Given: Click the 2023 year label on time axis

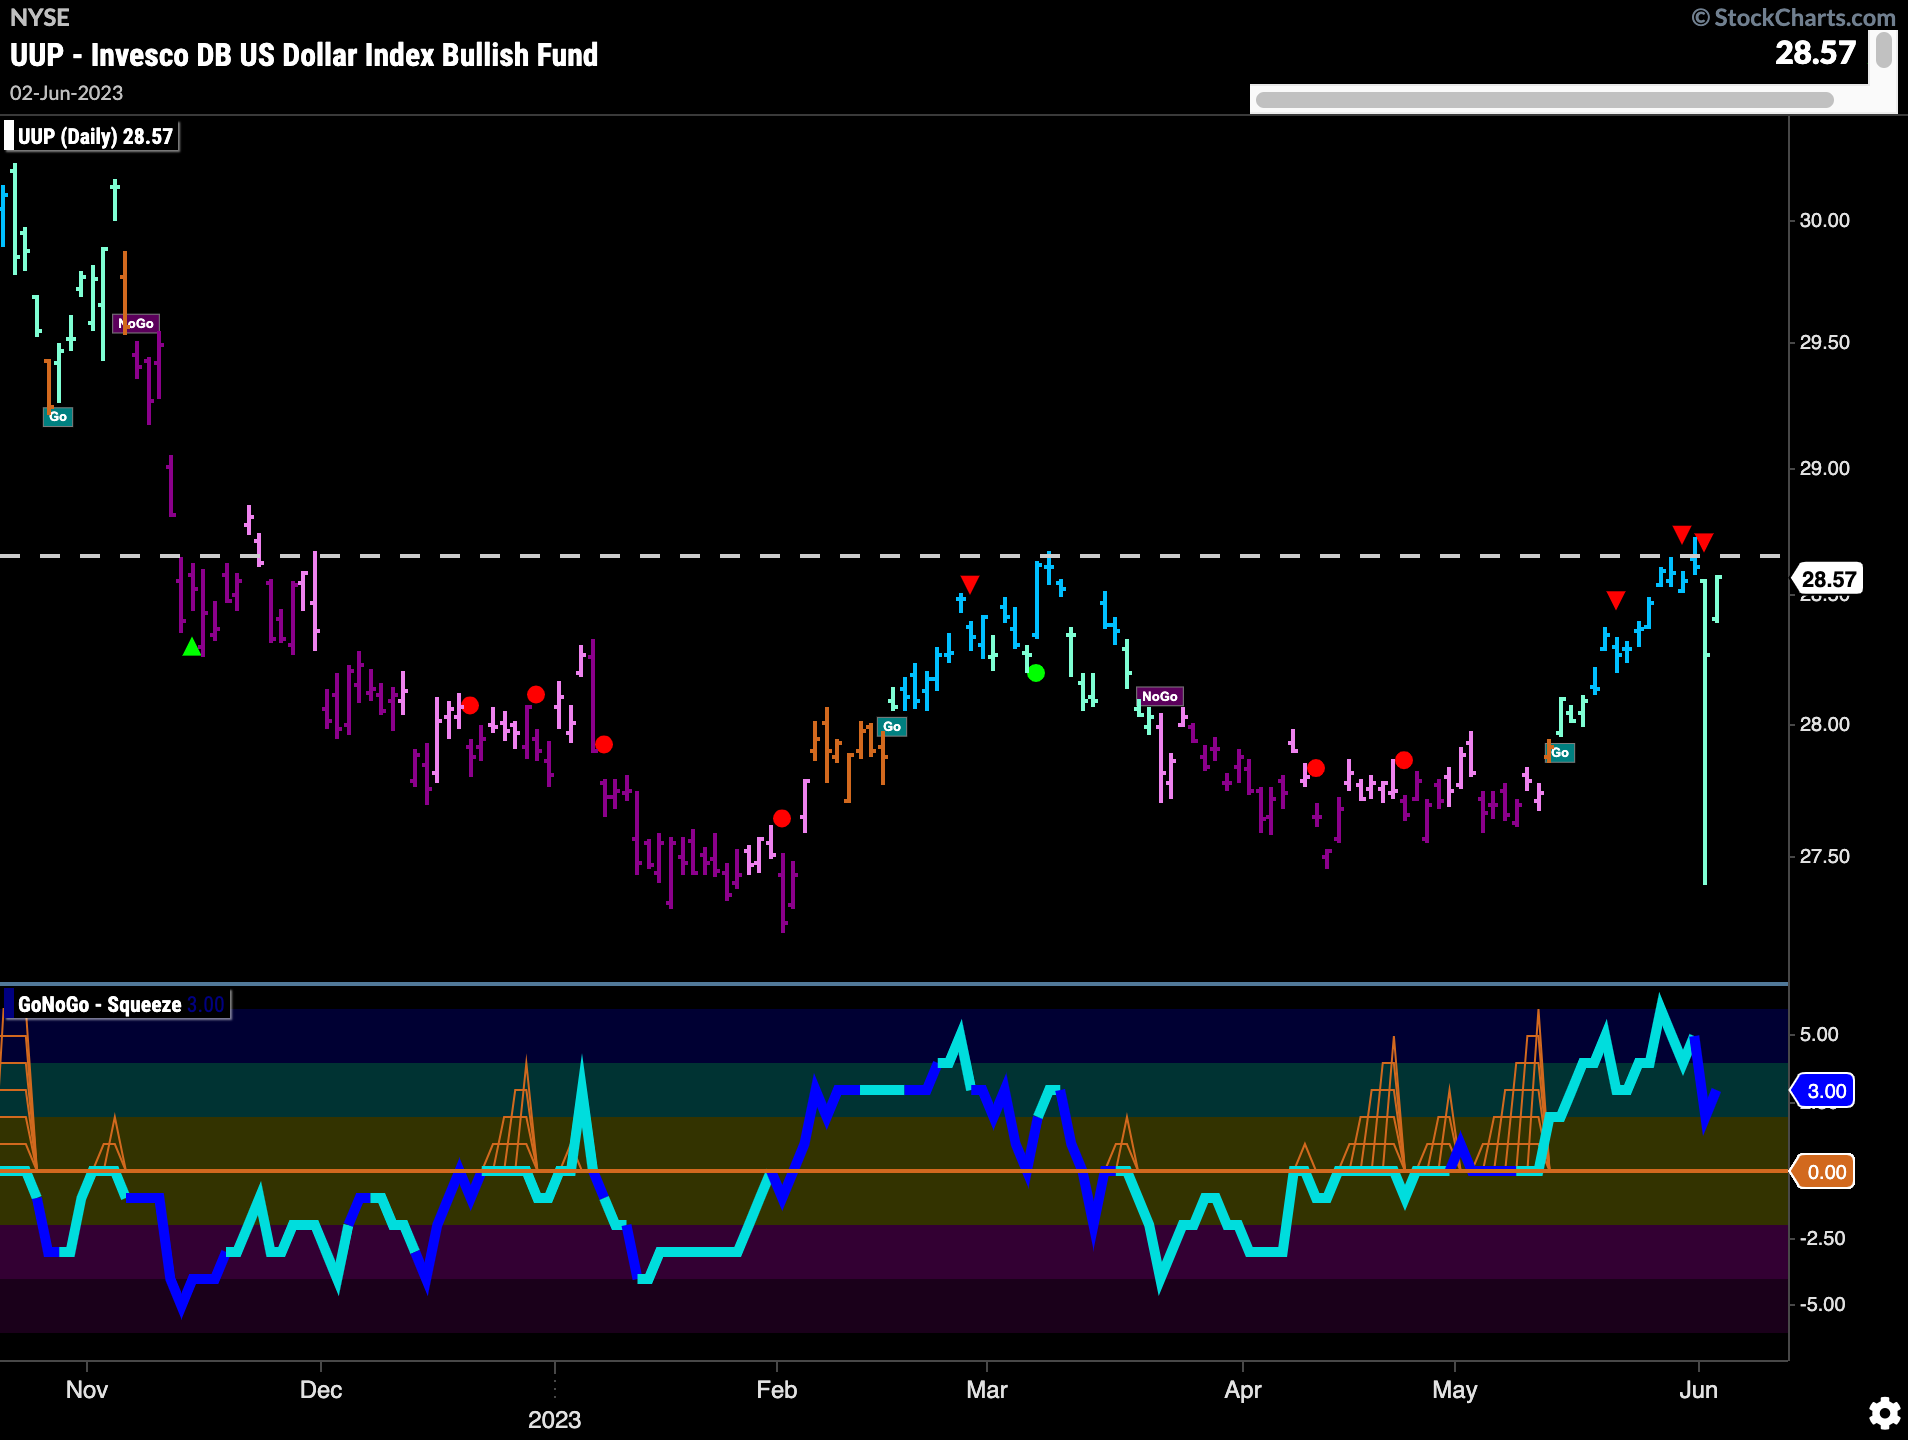Looking at the screenshot, I should pos(555,1420).
